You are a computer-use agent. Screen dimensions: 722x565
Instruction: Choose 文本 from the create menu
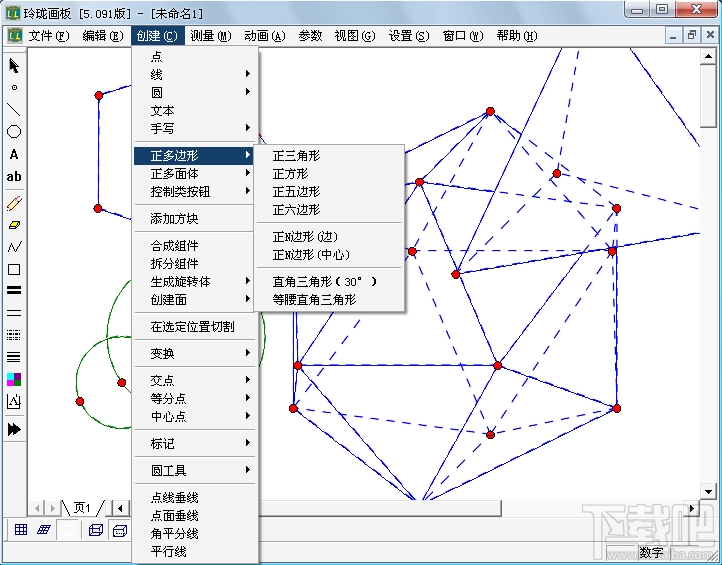(x=195, y=110)
